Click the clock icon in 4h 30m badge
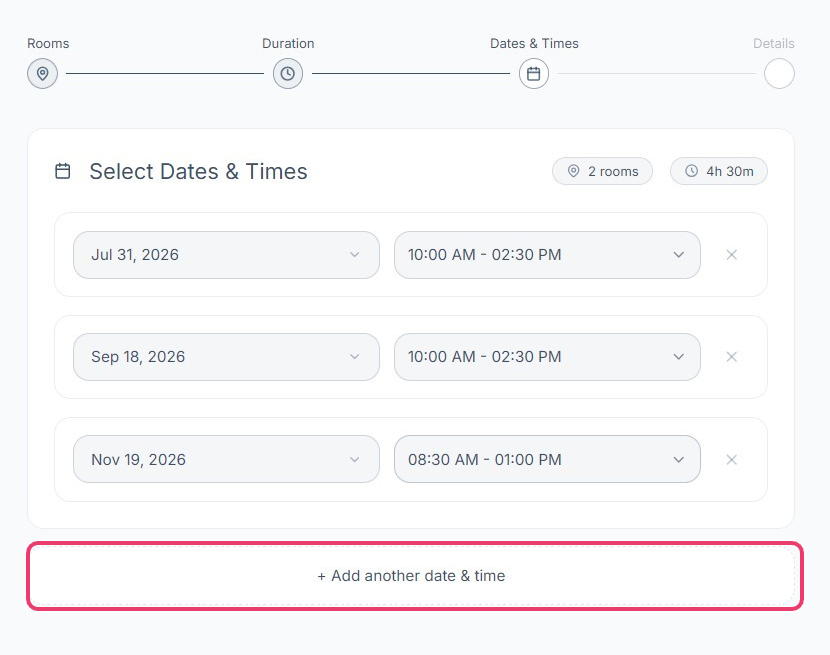The height and width of the screenshot is (655, 830). pyautogui.click(x=691, y=171)
